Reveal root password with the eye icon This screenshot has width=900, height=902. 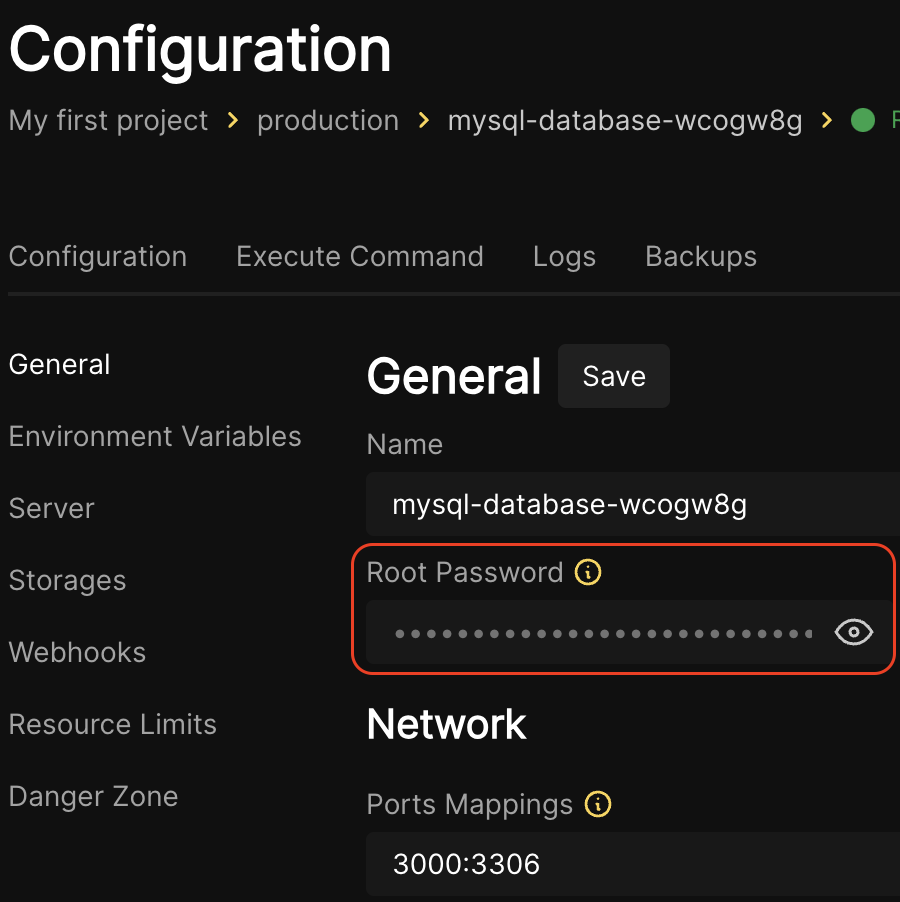tap(853, 632)
